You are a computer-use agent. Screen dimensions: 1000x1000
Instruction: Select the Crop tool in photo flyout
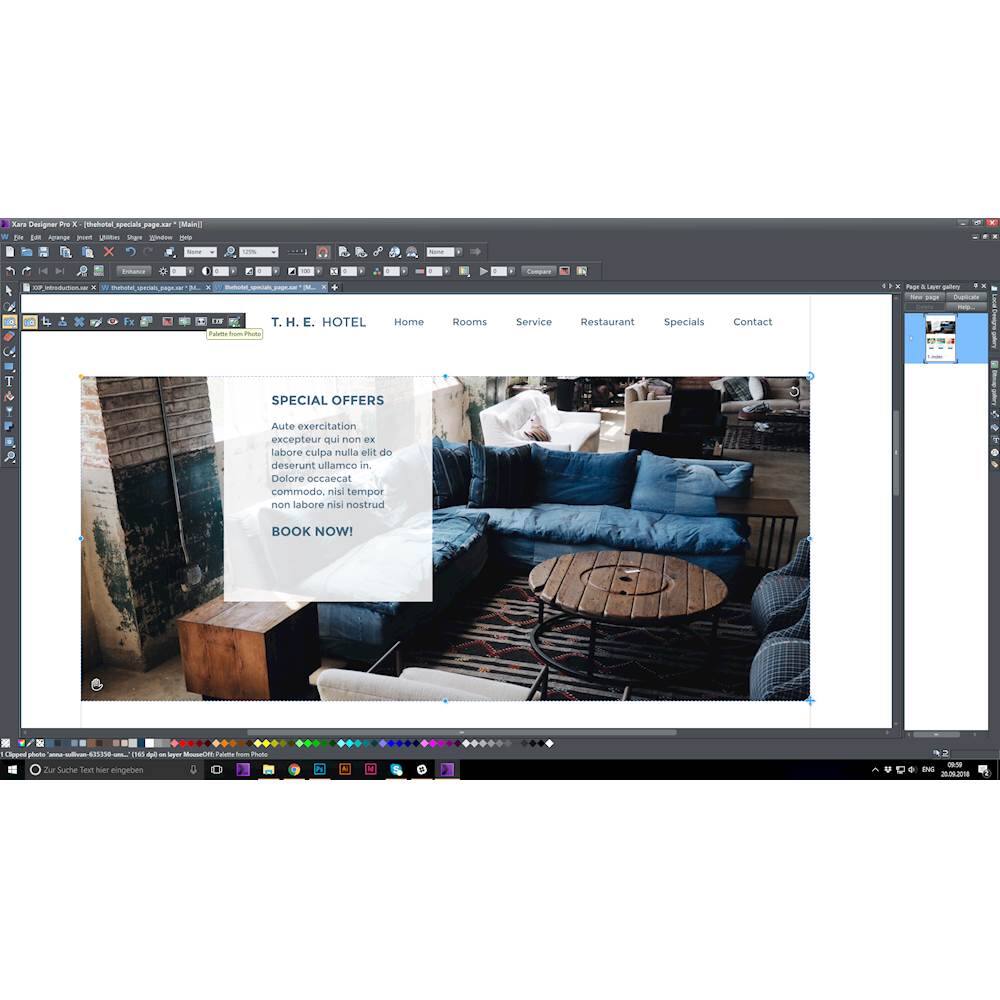[x=46, y=322]
